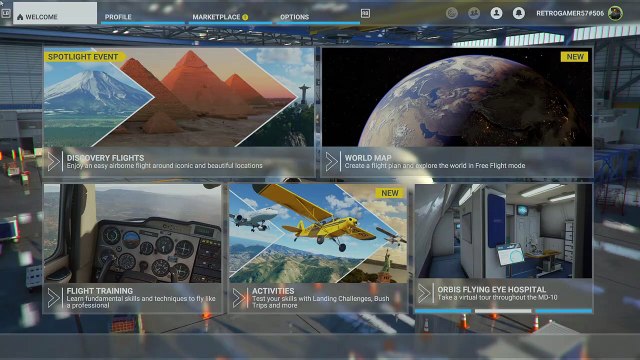Click the ACTIVITIES title
640x360 pixels.
coord(273,291)
